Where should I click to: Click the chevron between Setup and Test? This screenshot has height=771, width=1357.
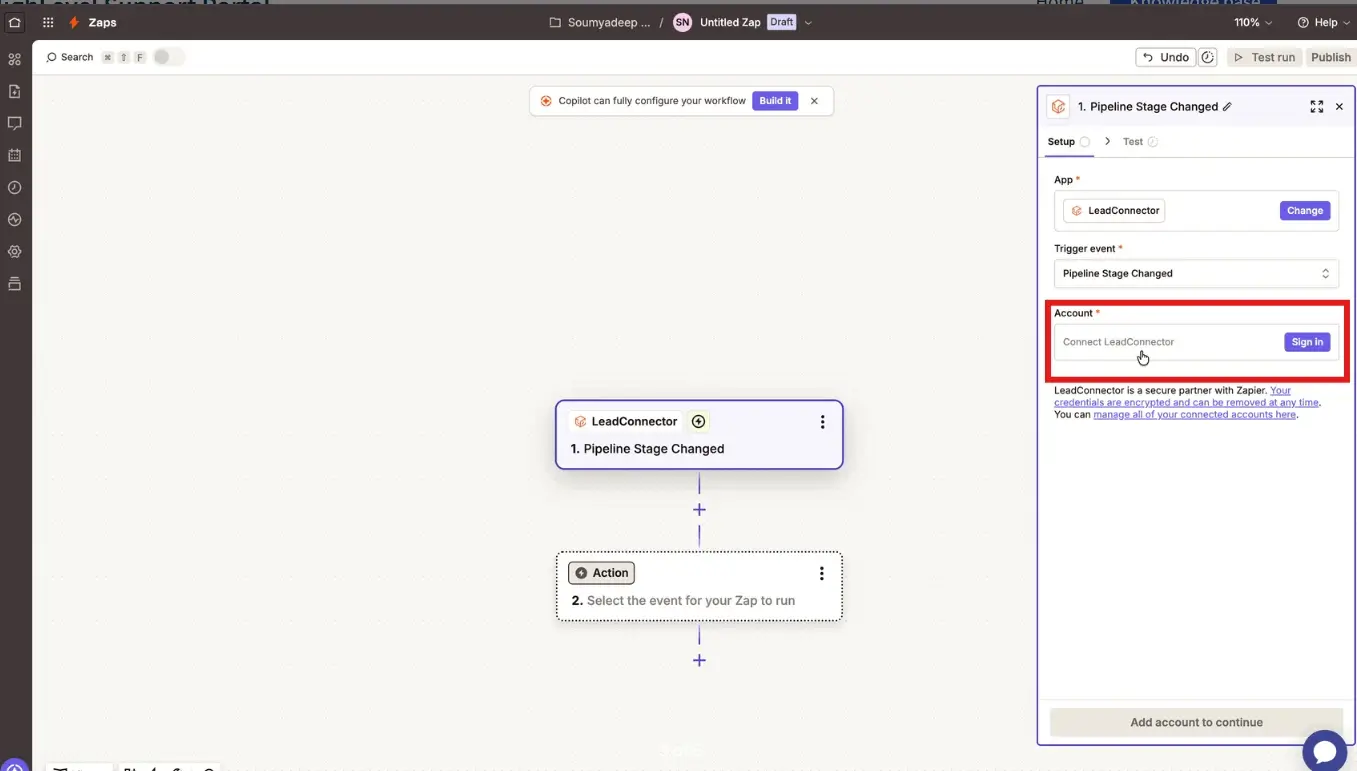[1107, 142]
